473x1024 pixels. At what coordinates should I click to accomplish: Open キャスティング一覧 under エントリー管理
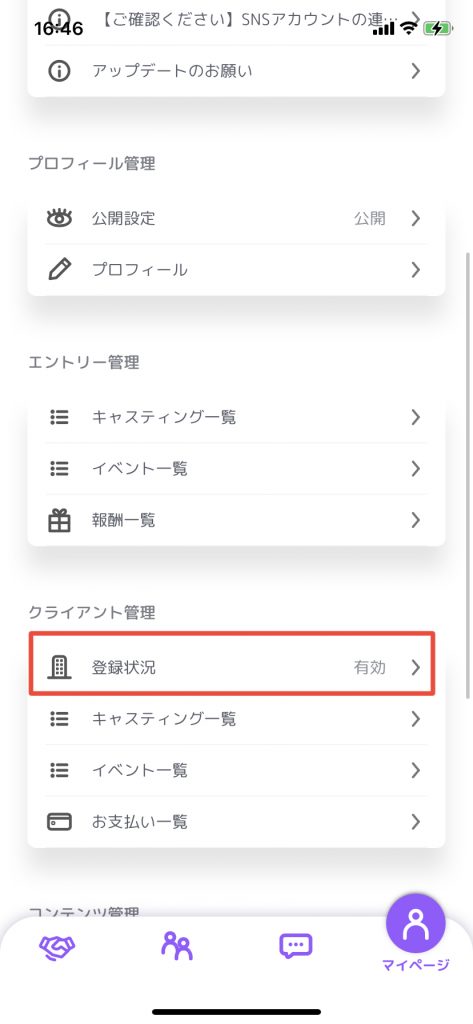(236, 417)
